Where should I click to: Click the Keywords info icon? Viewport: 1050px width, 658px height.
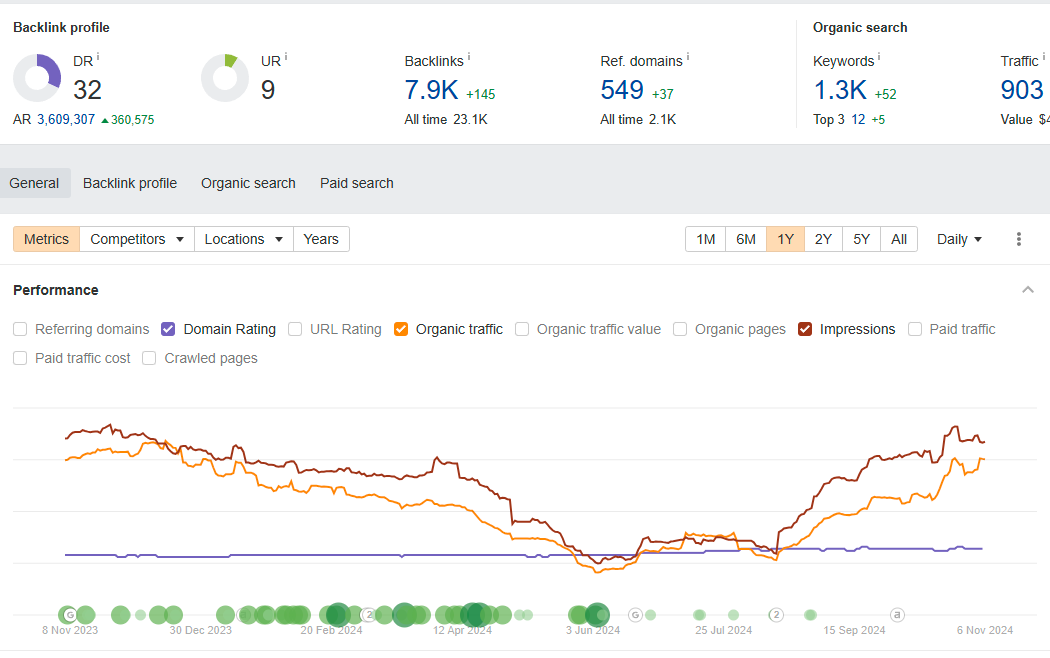pyautogui.click(x=879, y=58)
